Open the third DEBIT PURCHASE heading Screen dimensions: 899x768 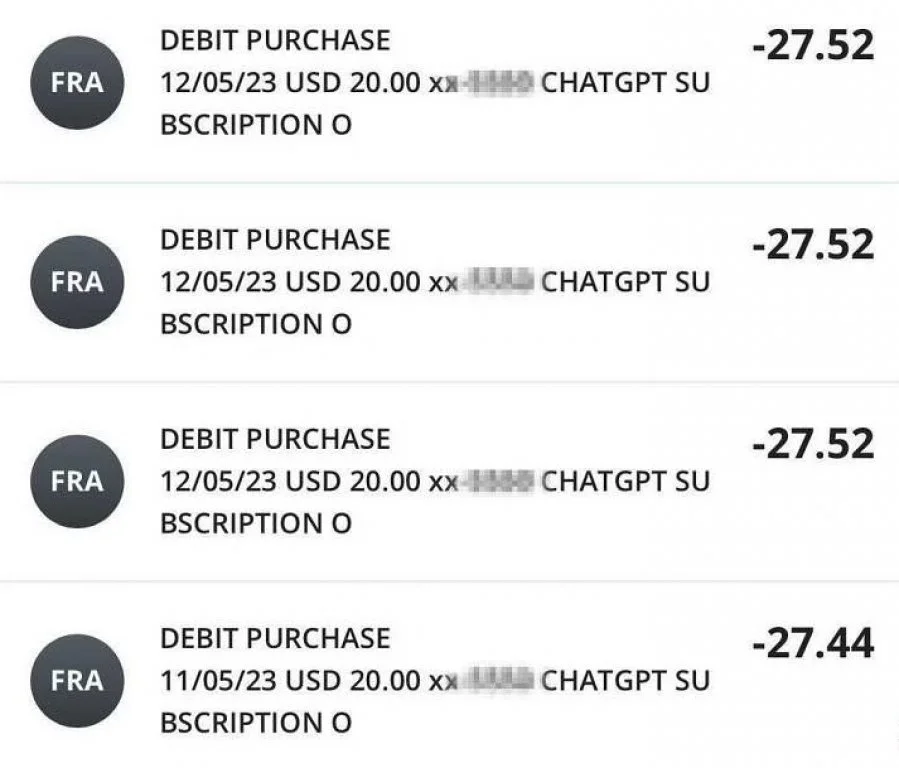coord(275,439)
